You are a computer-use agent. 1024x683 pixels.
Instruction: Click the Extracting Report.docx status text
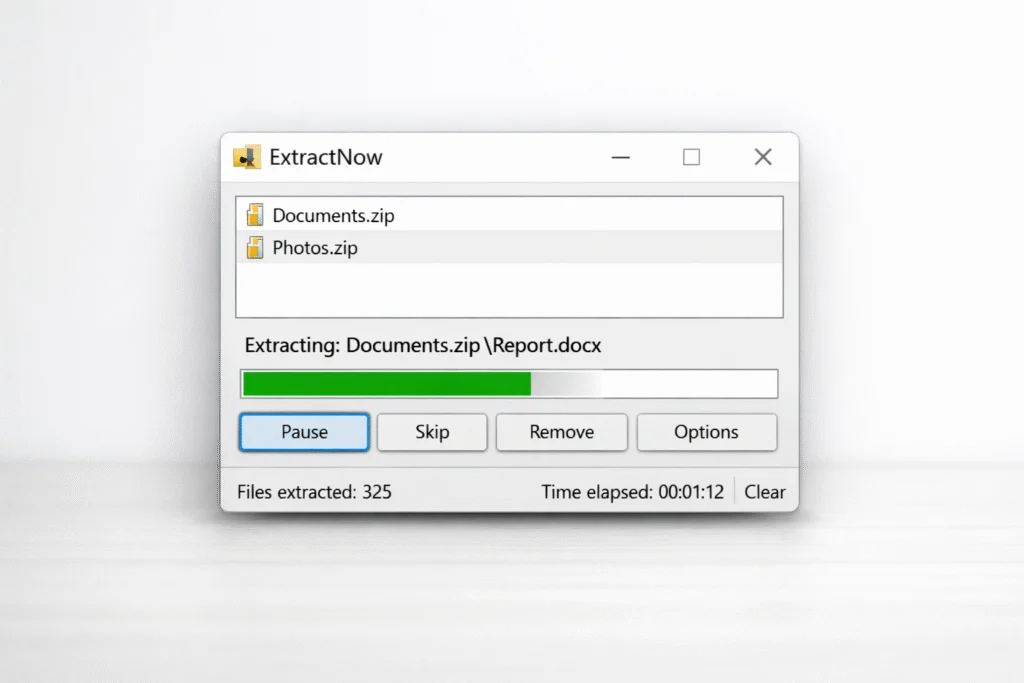tap(423, 345)
